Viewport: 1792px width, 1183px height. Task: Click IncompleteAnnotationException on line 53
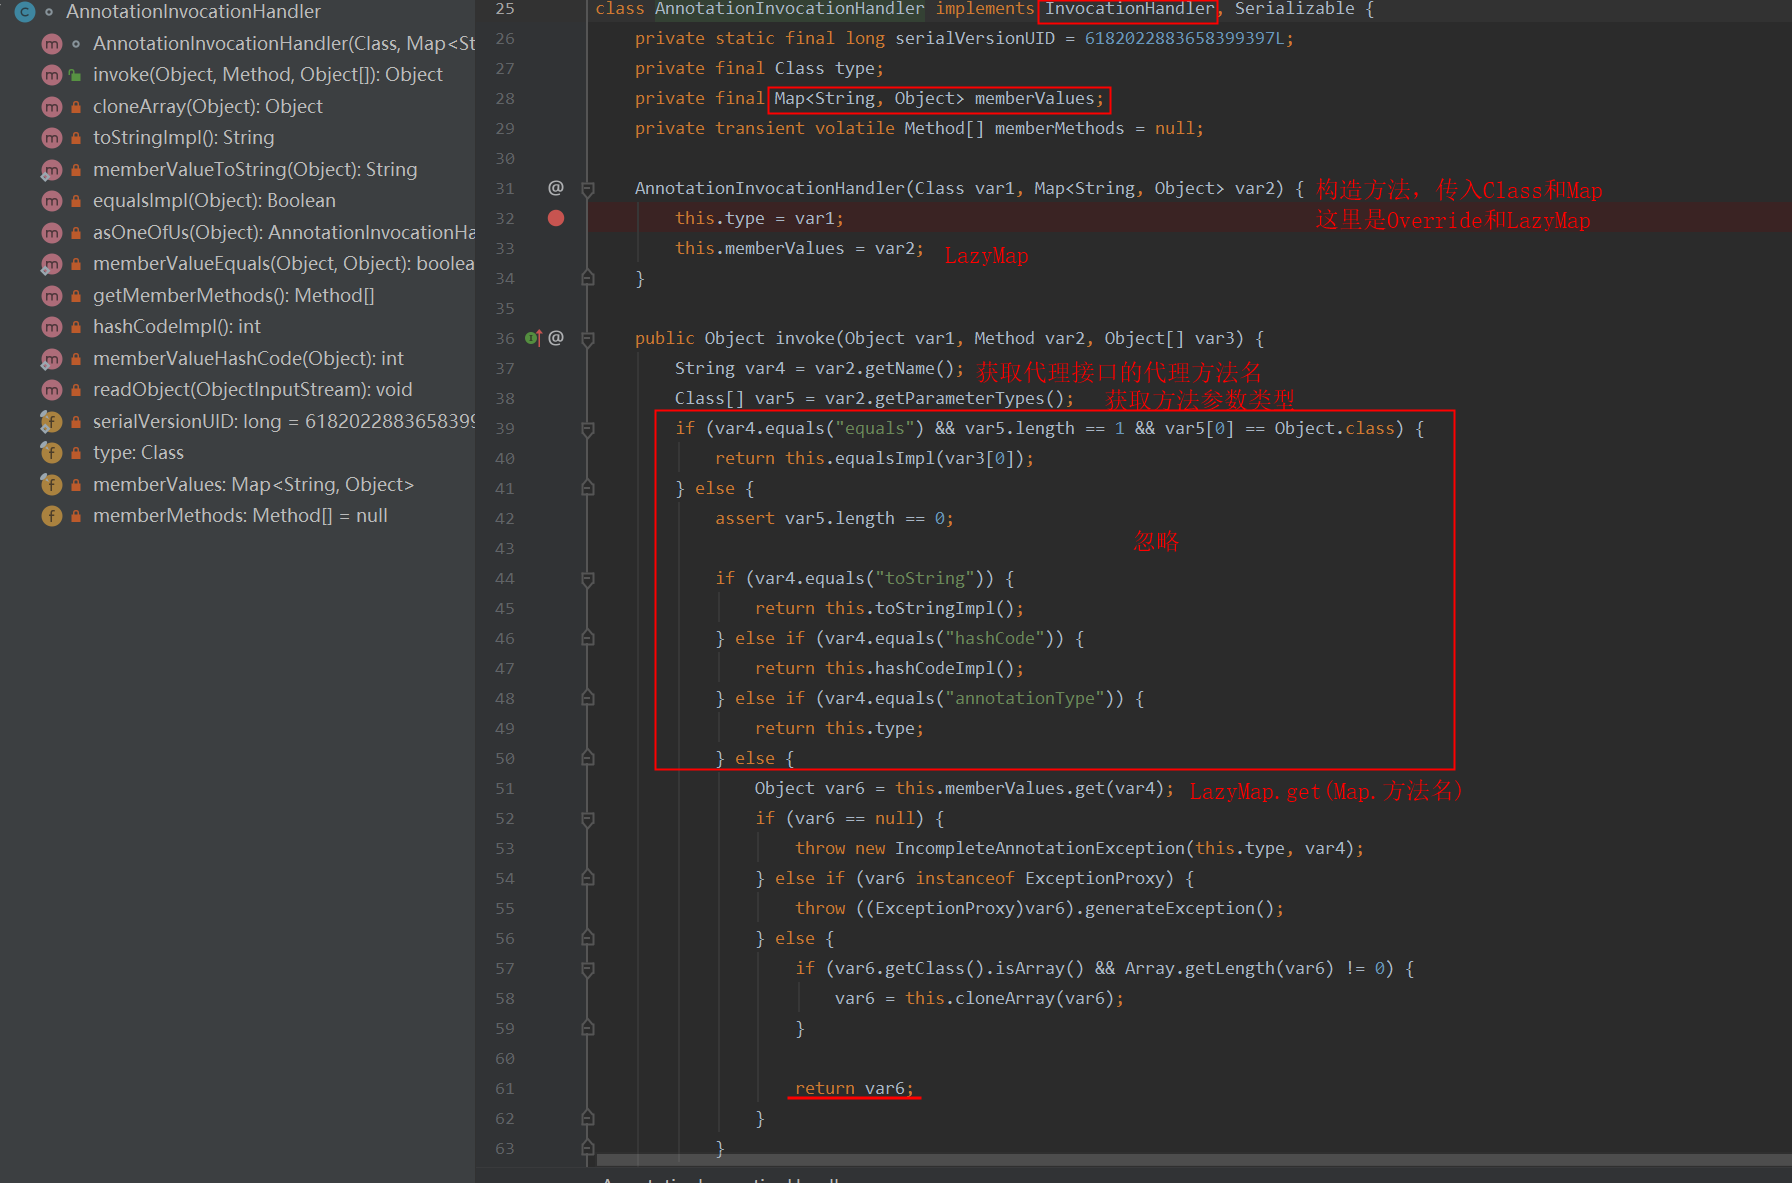(1040, 848)
